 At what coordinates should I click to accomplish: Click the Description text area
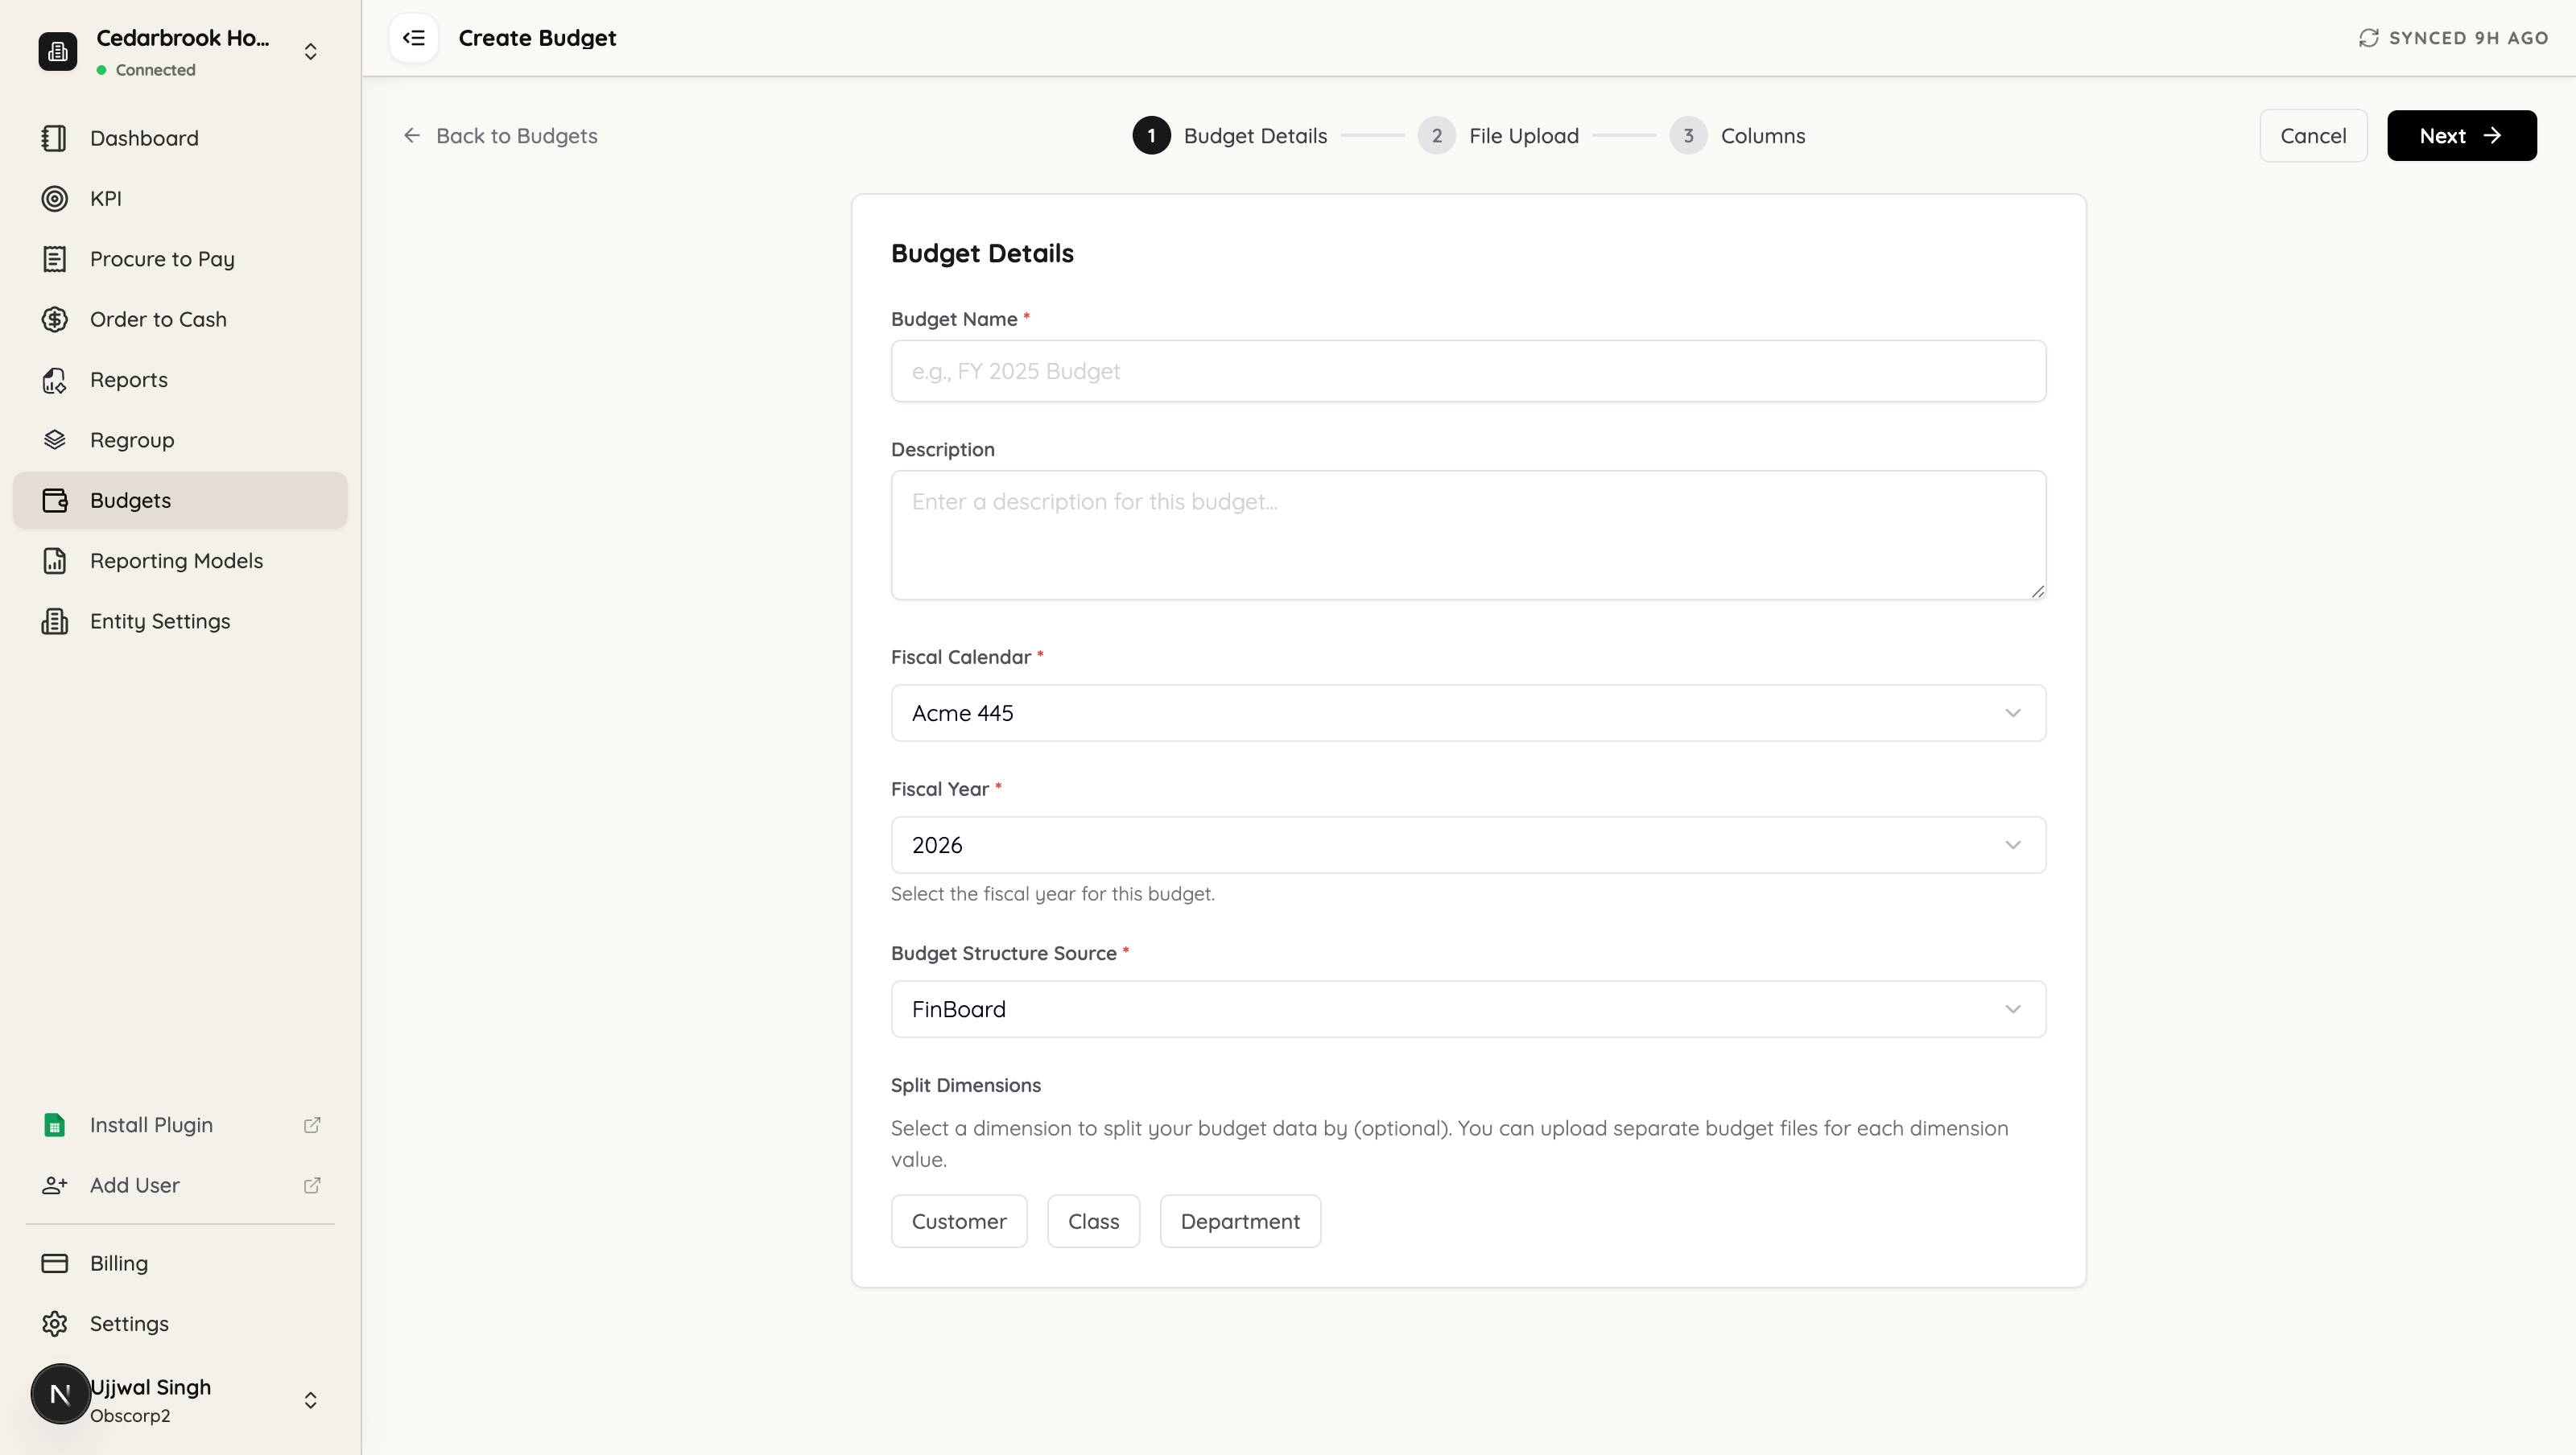[1468, 535]
